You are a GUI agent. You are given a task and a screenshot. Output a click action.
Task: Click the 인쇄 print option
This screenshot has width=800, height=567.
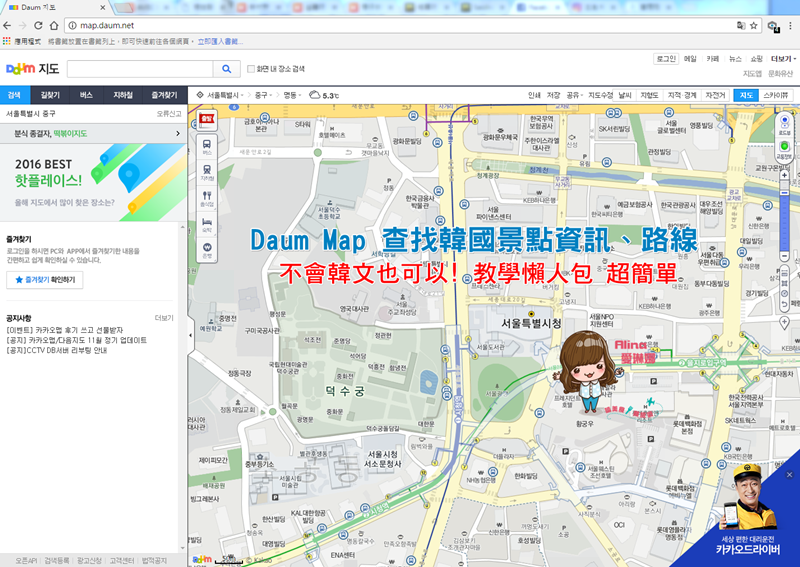coord(534,95)
